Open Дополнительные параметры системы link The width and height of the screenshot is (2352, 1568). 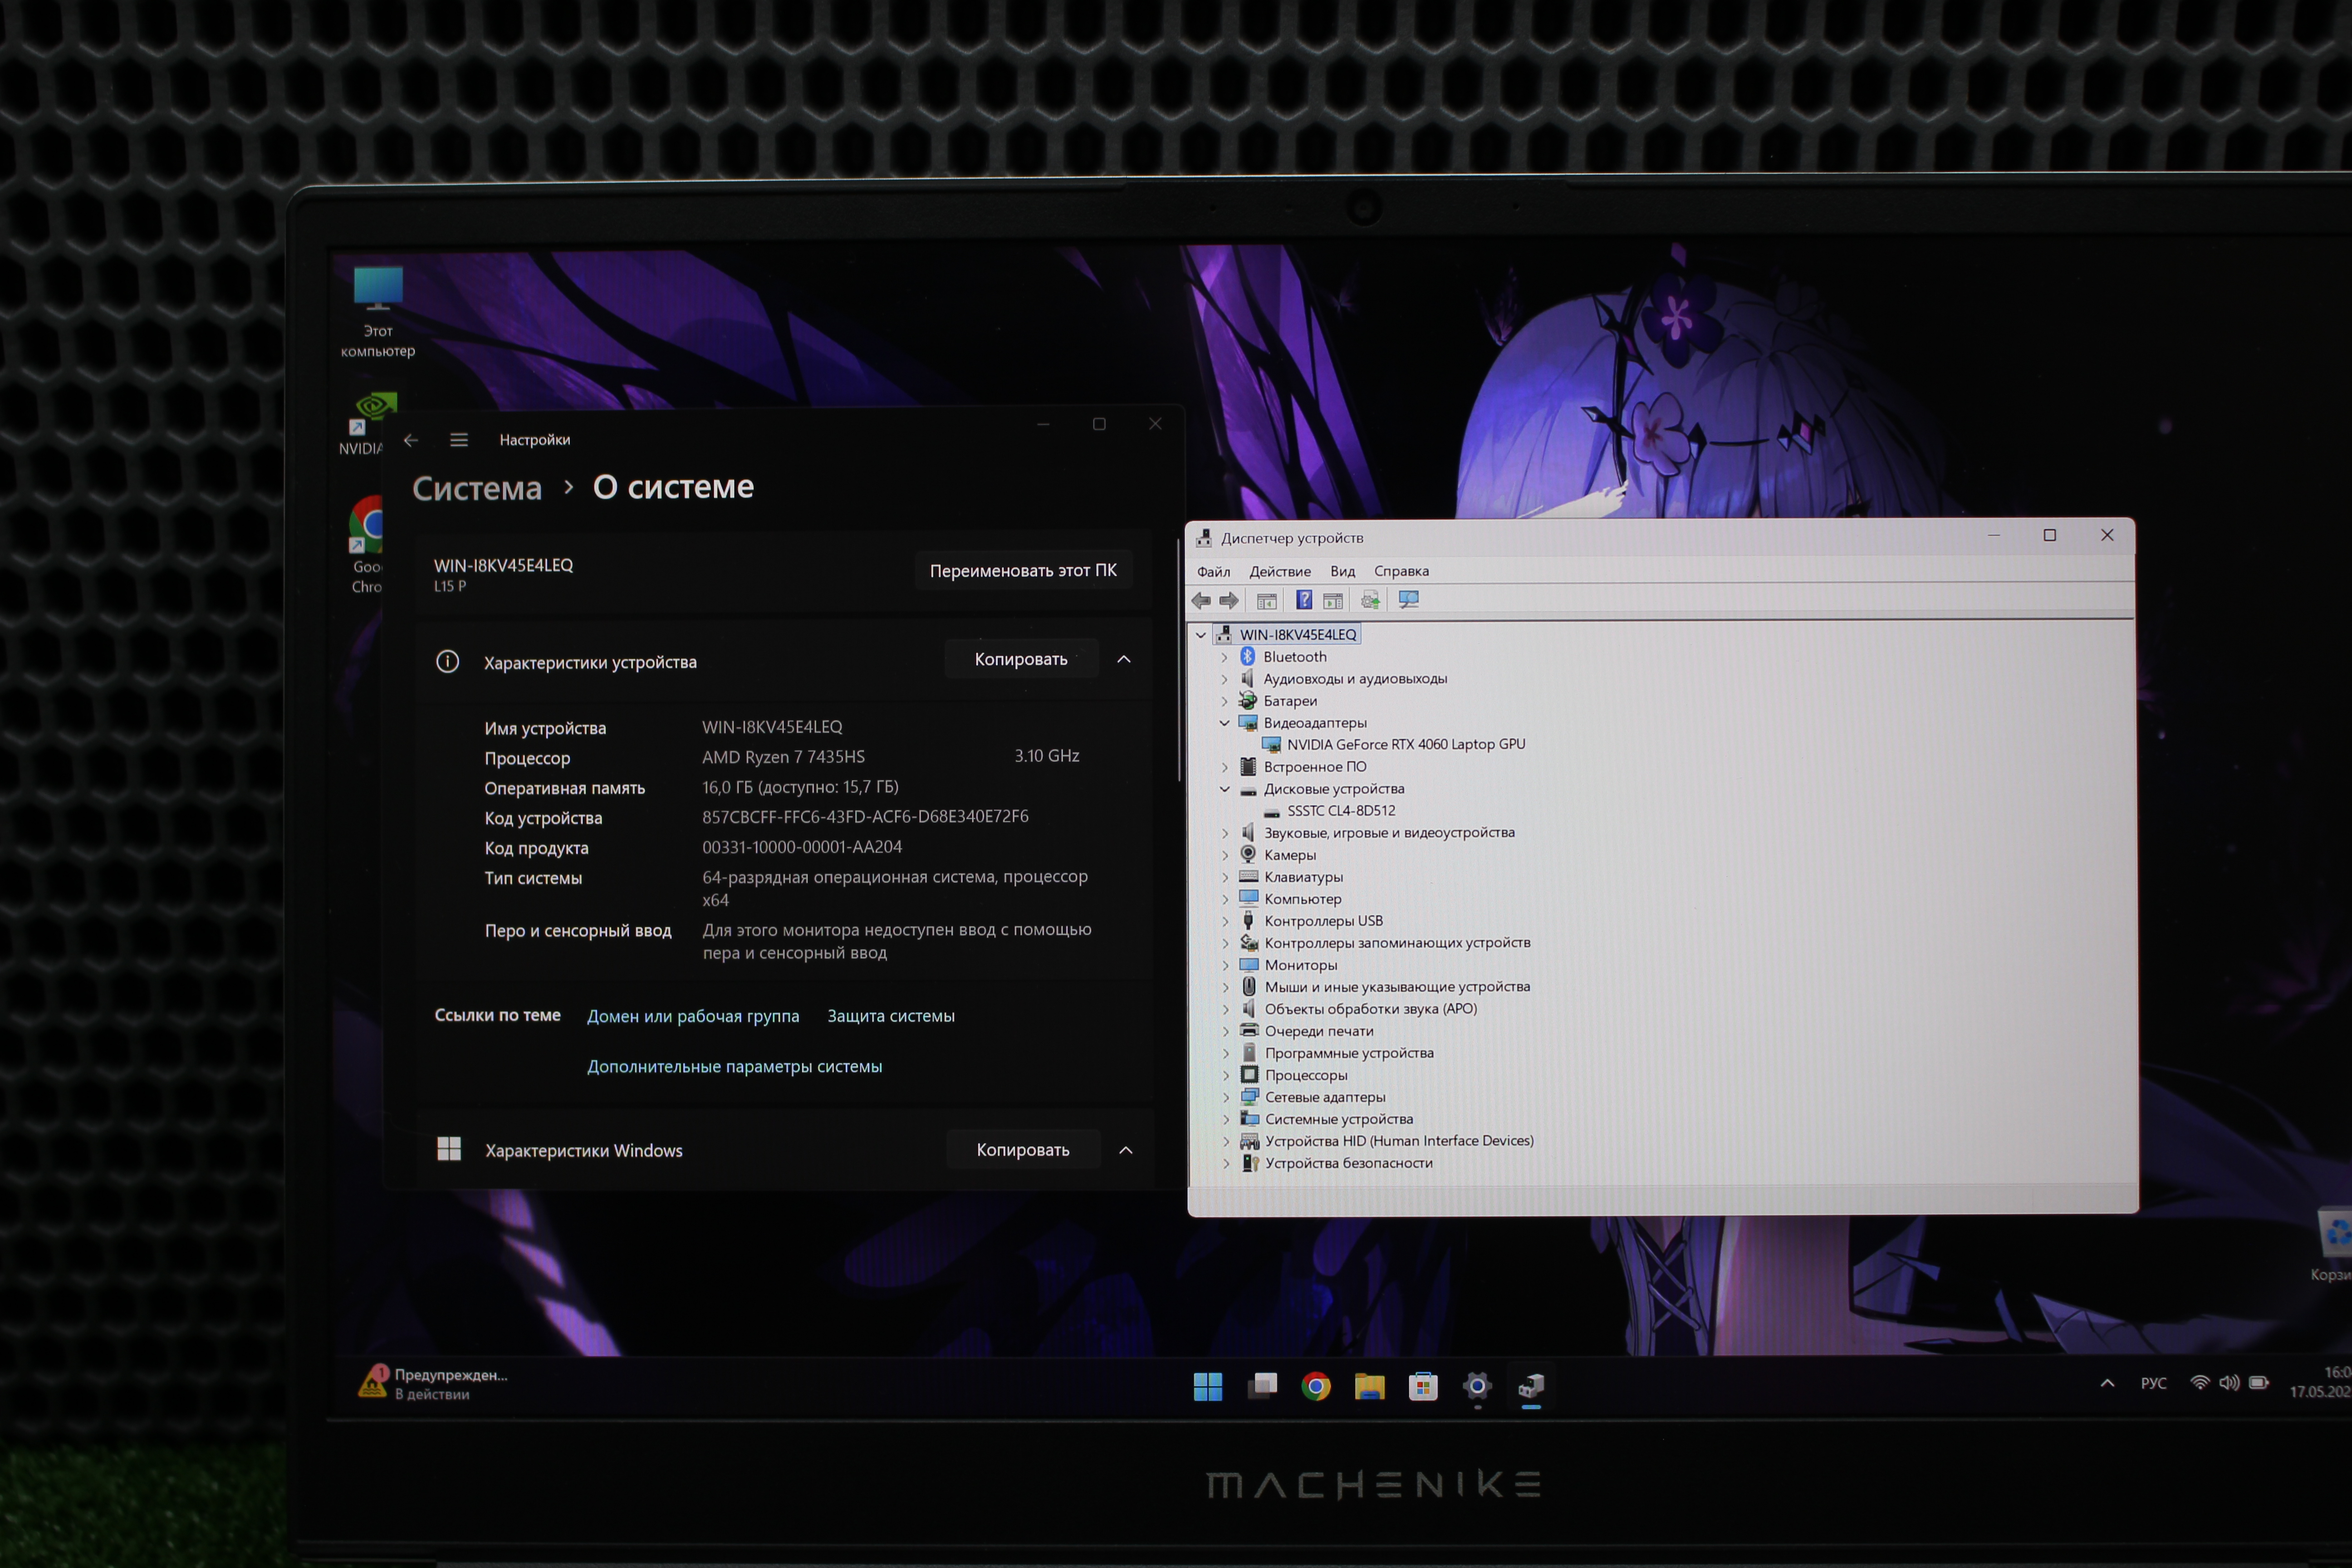[734, 1066]
